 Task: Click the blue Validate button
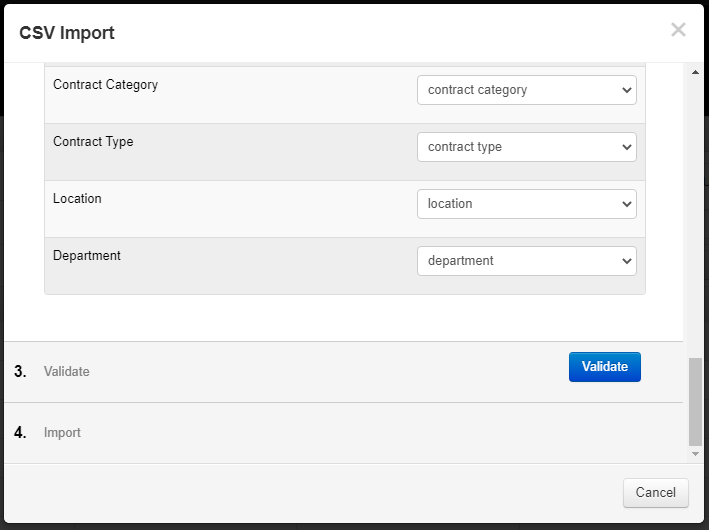[605, 367]
